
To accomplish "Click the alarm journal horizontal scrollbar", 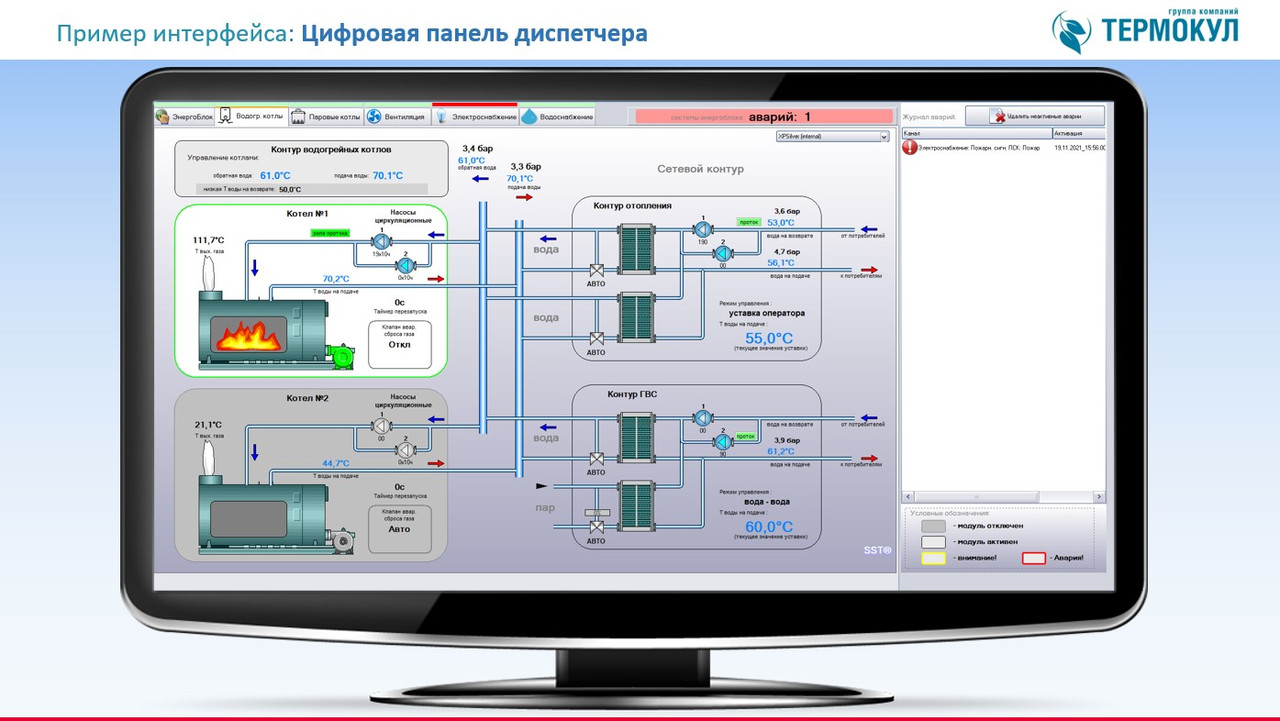I will pyautogui.click(x=1004, y=497).
